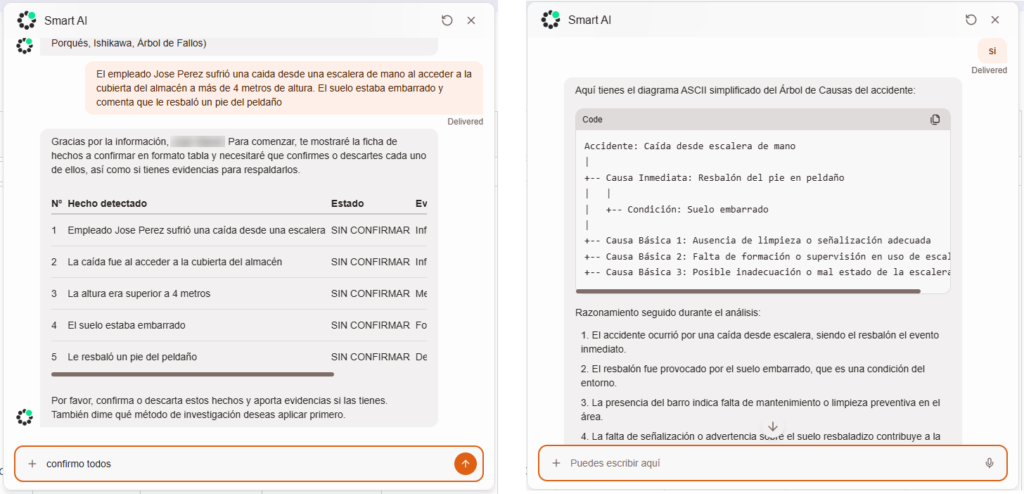Screen dimensions: 1024x494
Task: Click the microphone icon in right chat input
Action: (989, 463)
